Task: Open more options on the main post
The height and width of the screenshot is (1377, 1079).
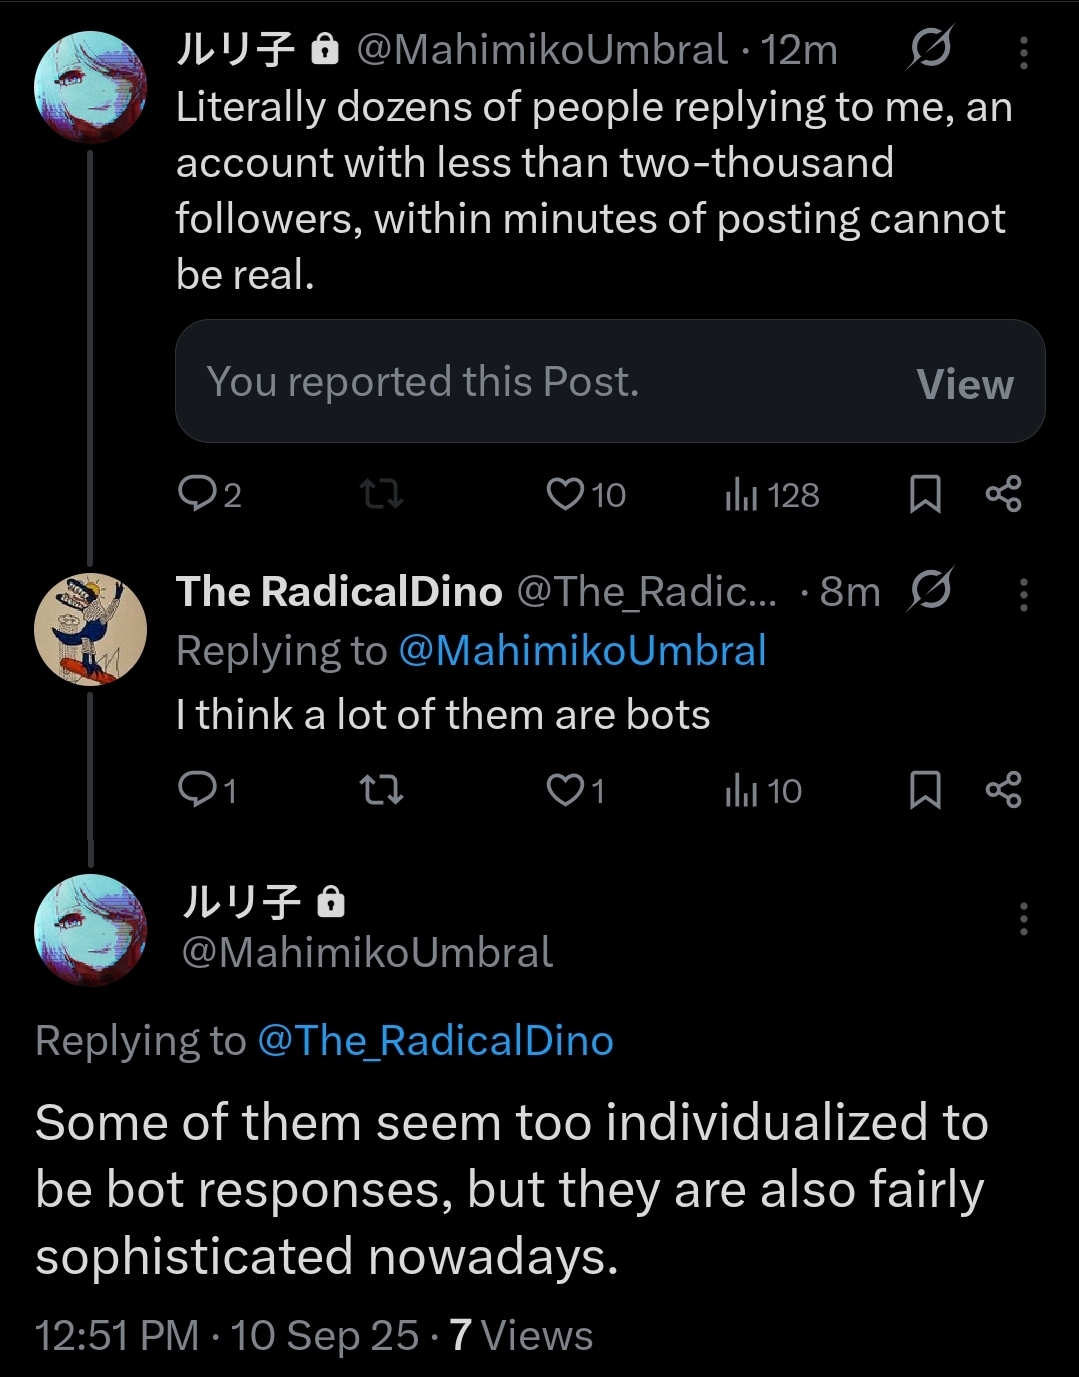Action: 1023,918
